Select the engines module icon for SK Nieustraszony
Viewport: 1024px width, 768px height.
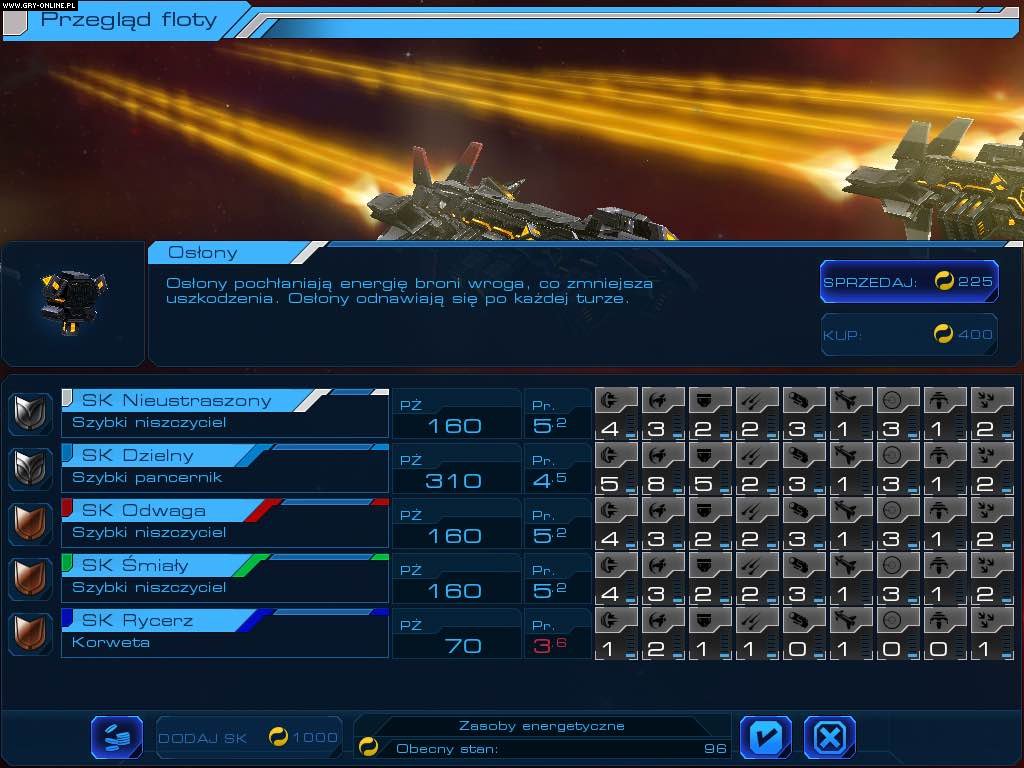tap(616, 400)
